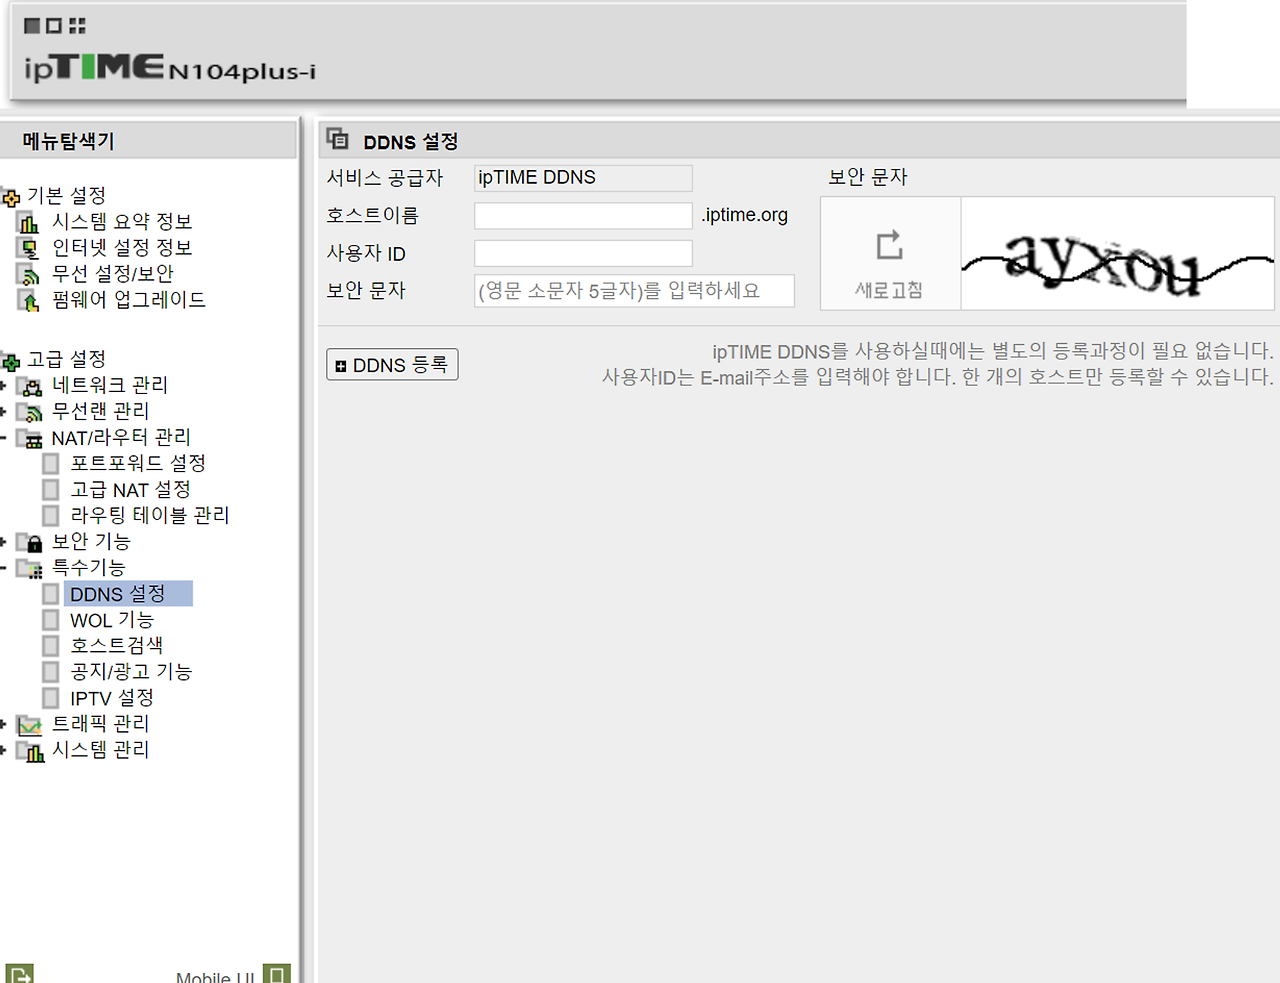Click the system summary info icon

click(x=29, y=222)
